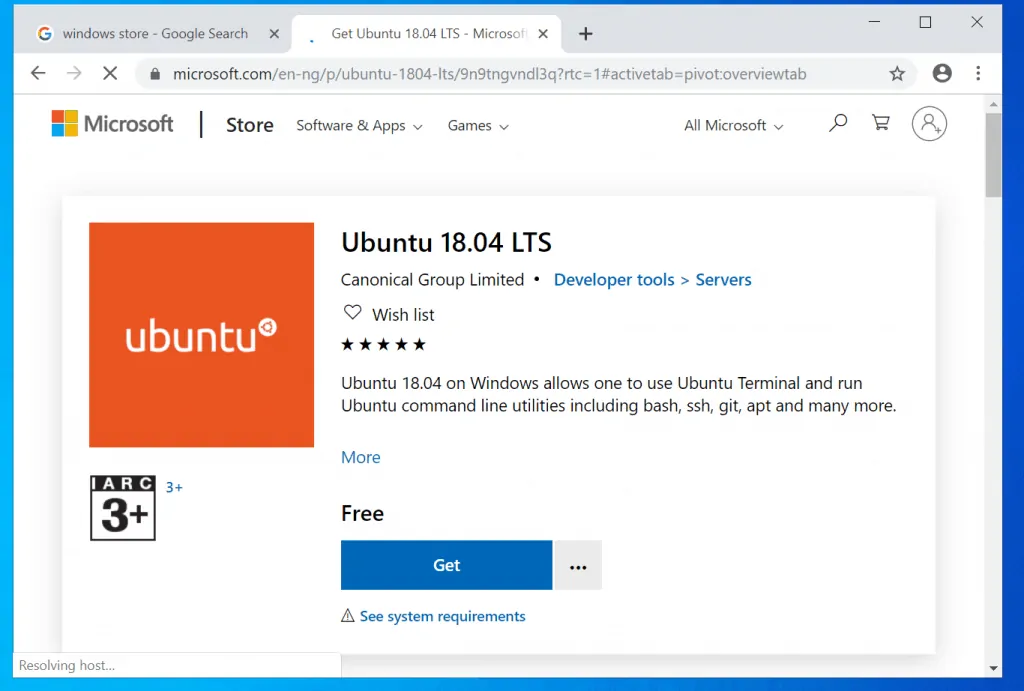
Task: Click the browser back arrow
Action: tap(38, 74)
